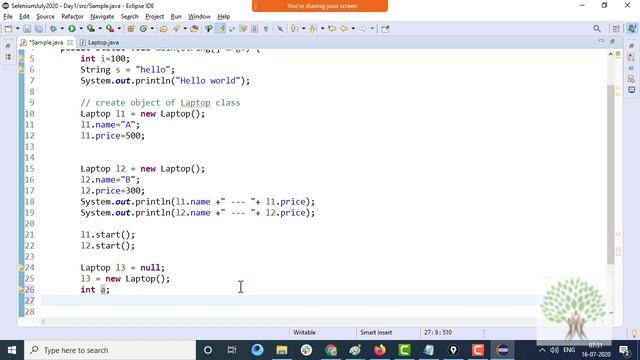This screenshot has height=360, width=640.
Task: Open Slack from the taskbar
Action: [x=306, y=350]
